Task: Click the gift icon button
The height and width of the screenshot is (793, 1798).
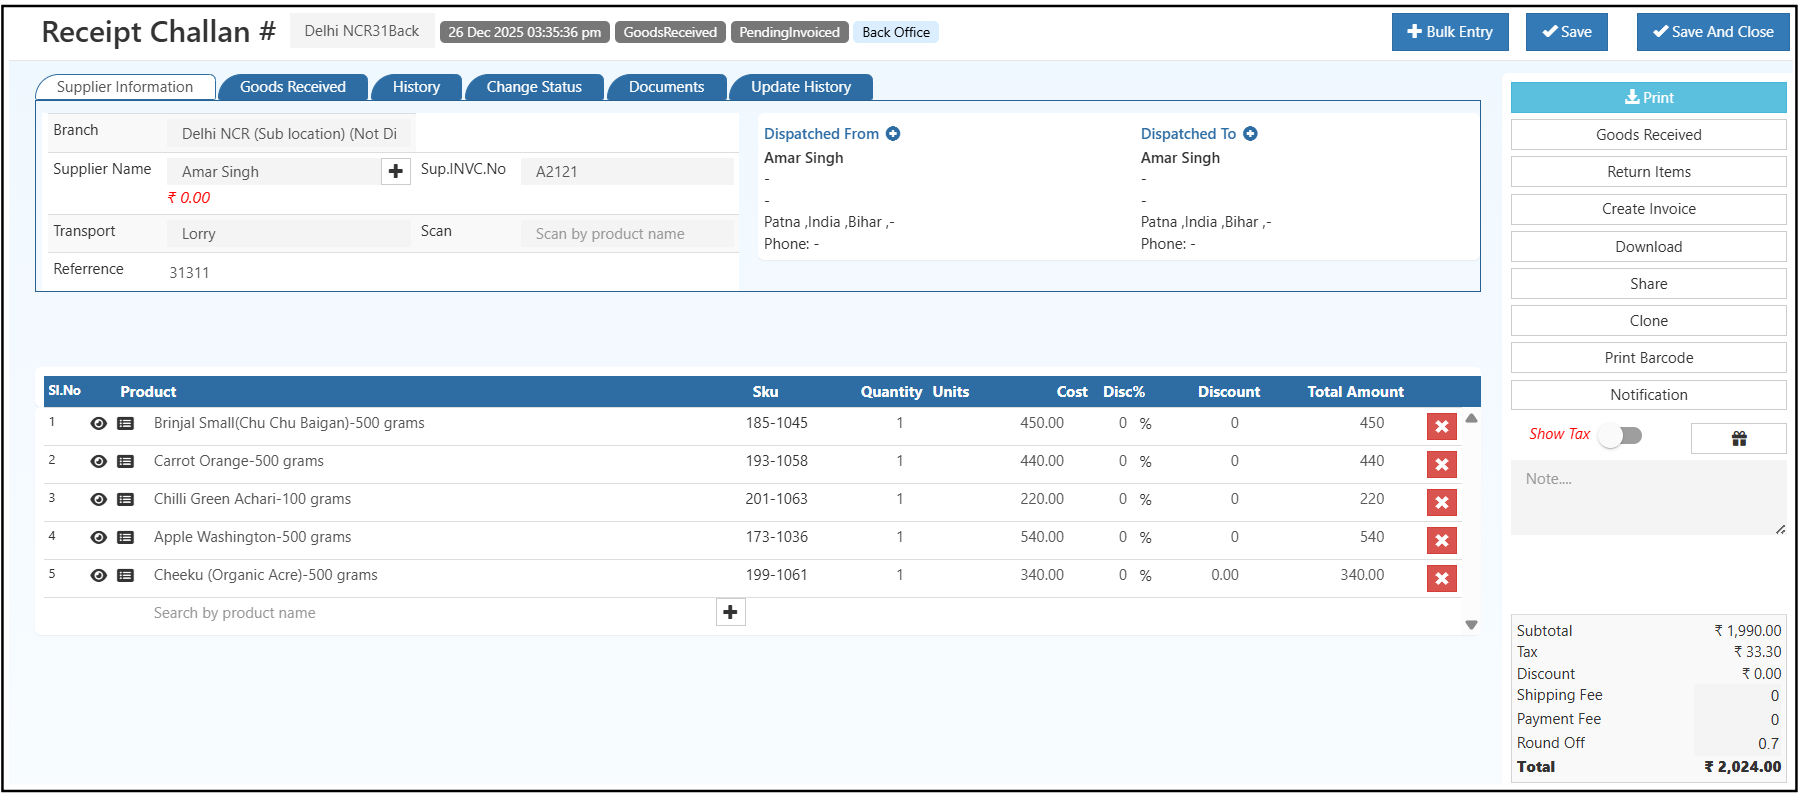Action: point(1738,438)
